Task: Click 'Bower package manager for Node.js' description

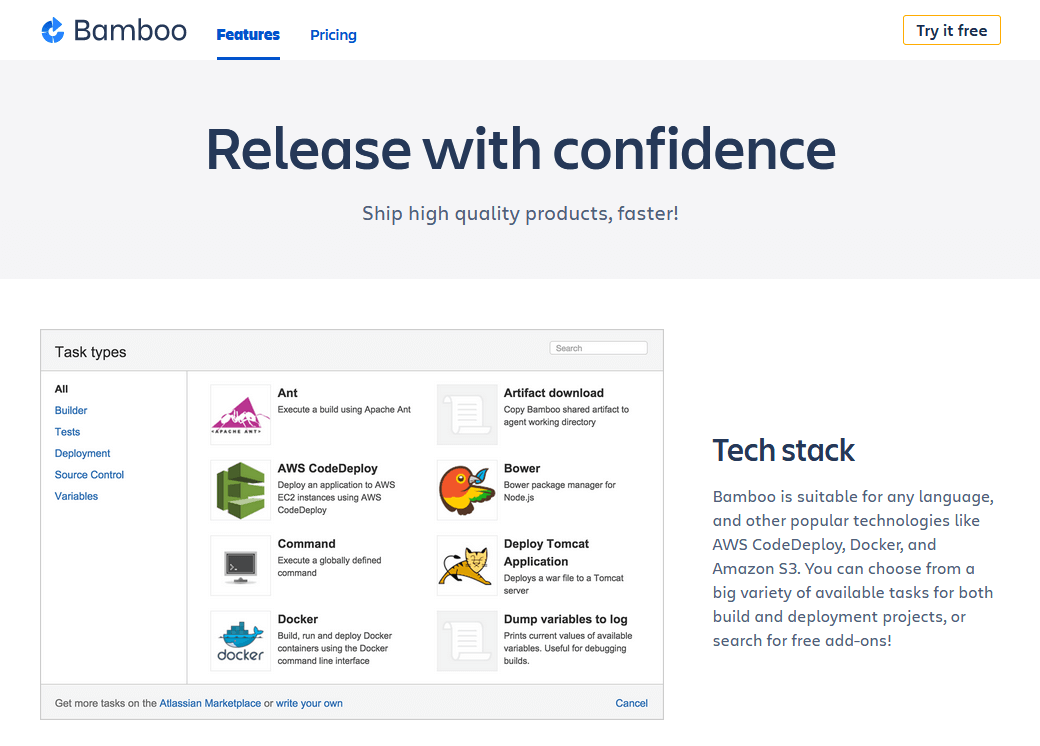Action: tap(560, 491)
